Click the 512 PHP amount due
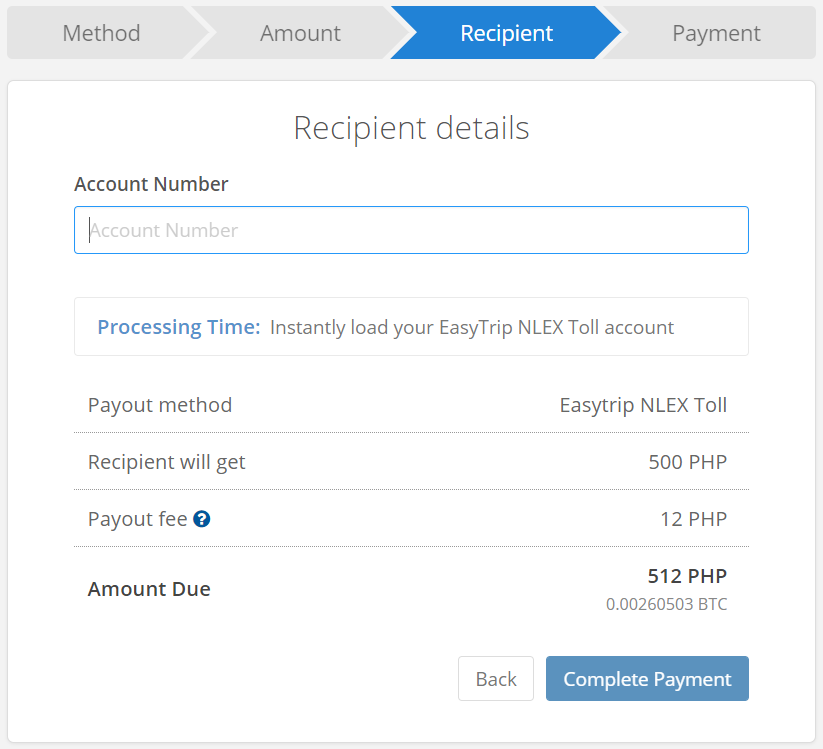This screenshot has width=823, height=749. (x=687, y=576)
